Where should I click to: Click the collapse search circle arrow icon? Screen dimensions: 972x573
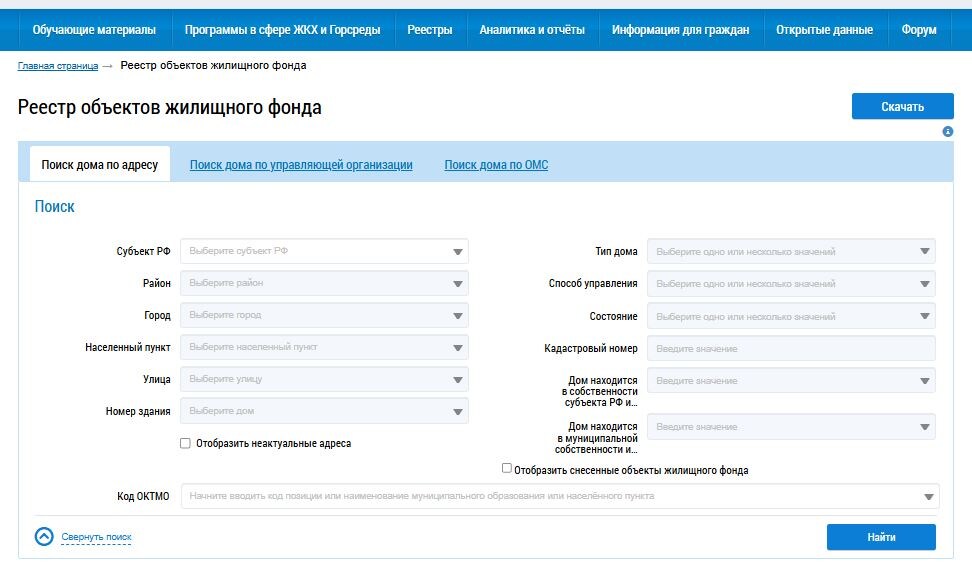(44, 536)
